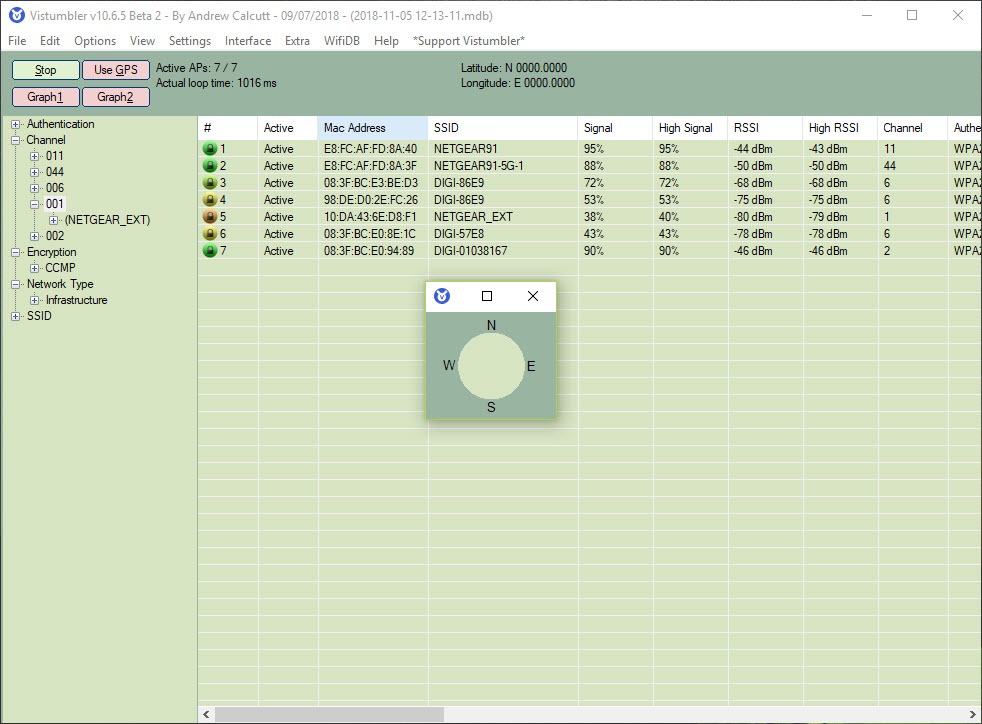The height and width of the screenshot is (724, 982).
Task: Open the Edit menu
Action: click(50, 41)
